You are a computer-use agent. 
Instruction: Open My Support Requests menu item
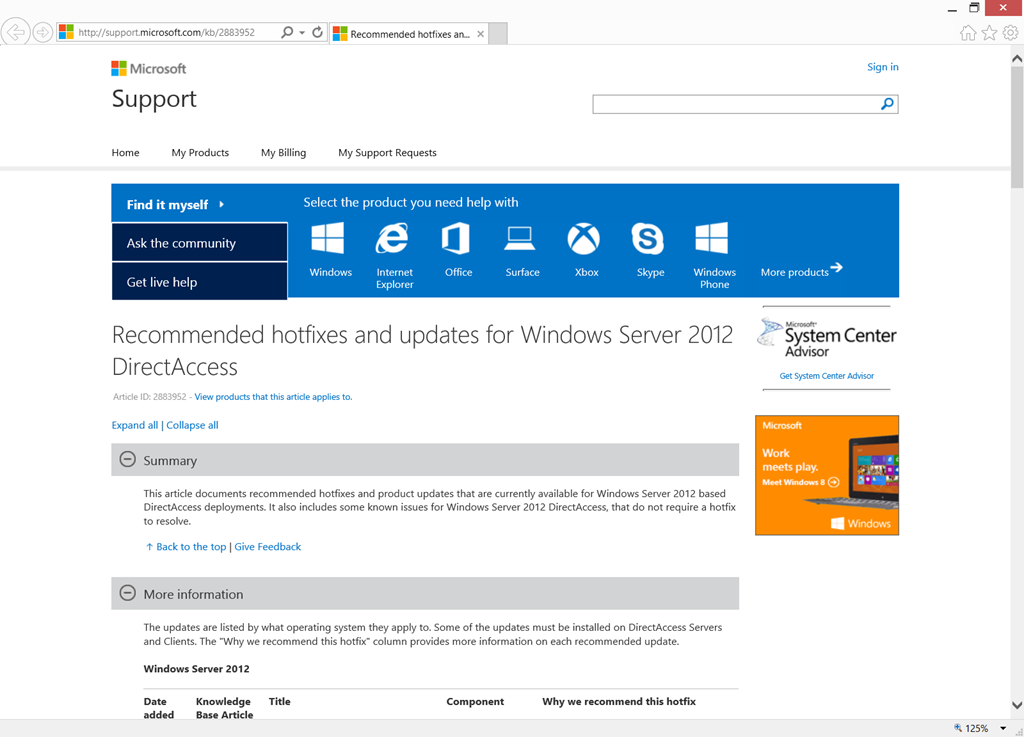[x=387, y=153]
